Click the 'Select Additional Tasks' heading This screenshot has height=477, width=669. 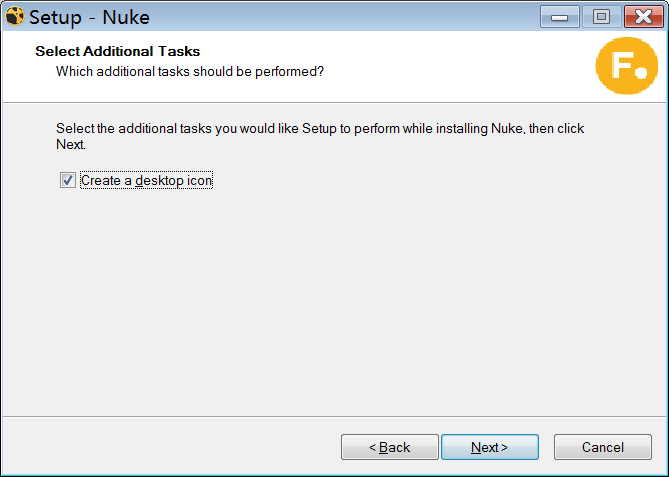point(117,51)
